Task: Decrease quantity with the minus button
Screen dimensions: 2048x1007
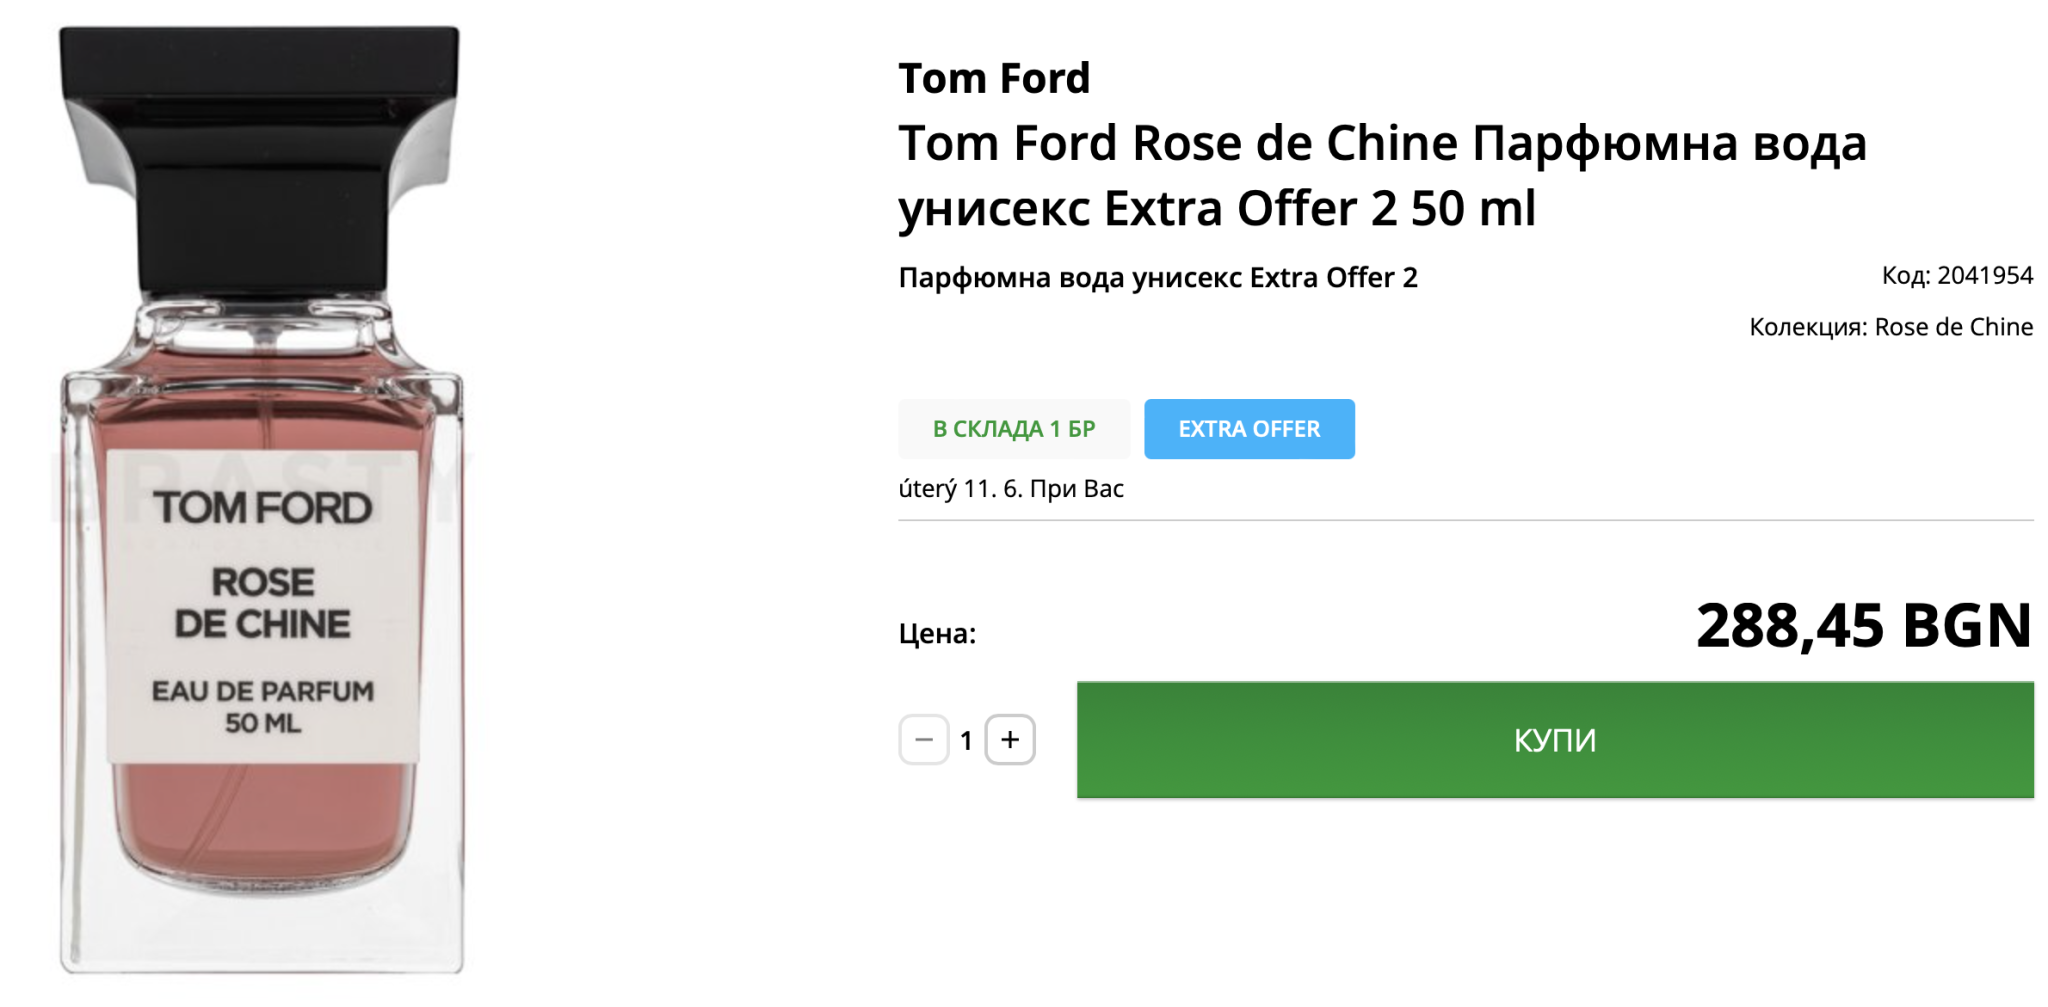Action: tap(923, 740)
